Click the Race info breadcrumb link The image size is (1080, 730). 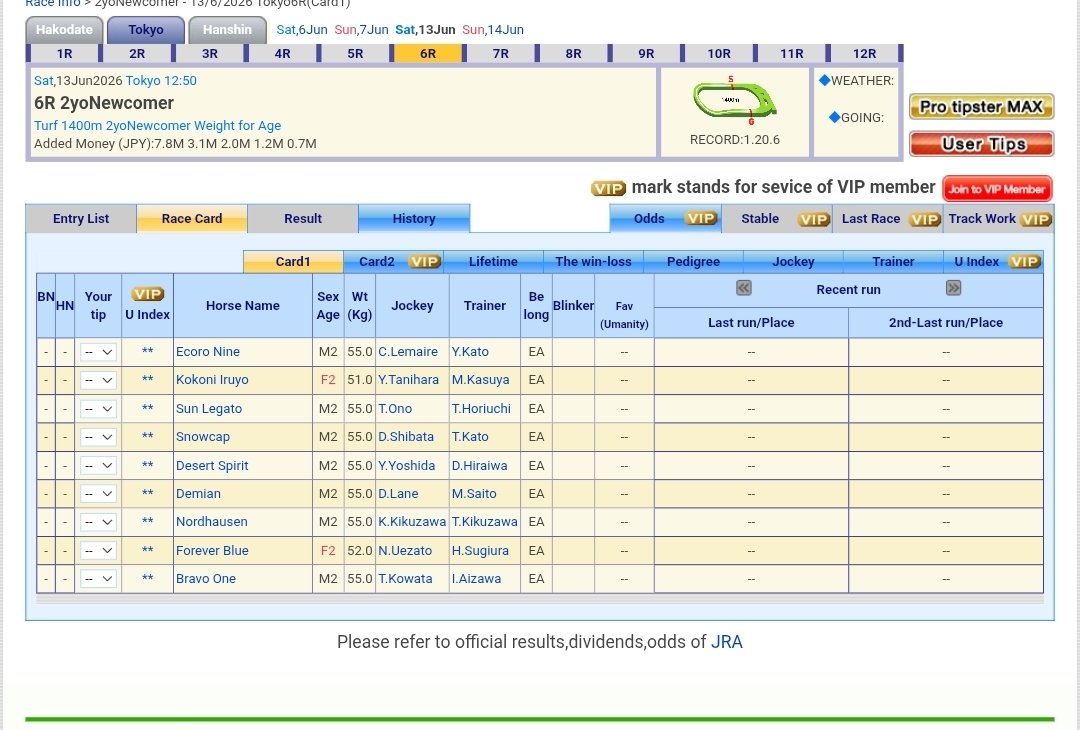click(x=52, y=3)
